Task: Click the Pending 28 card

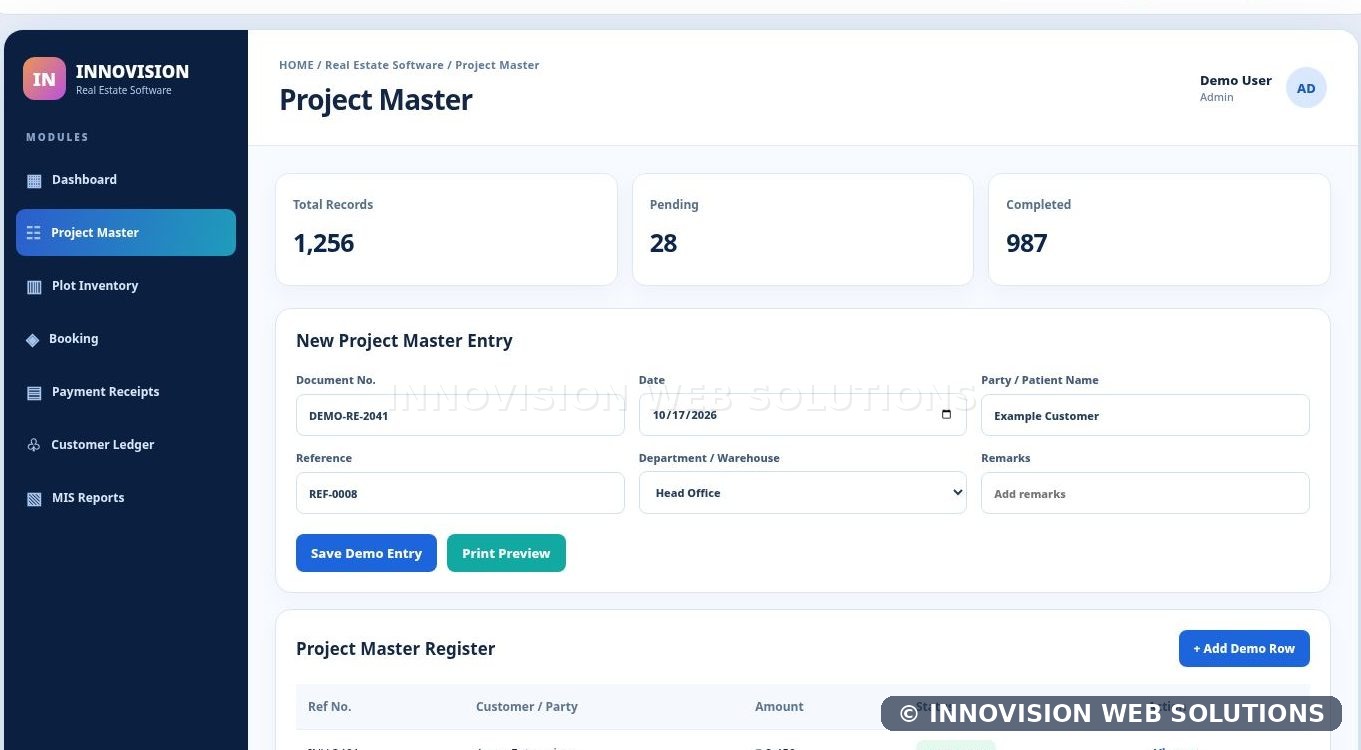Action: pos(803,230)
